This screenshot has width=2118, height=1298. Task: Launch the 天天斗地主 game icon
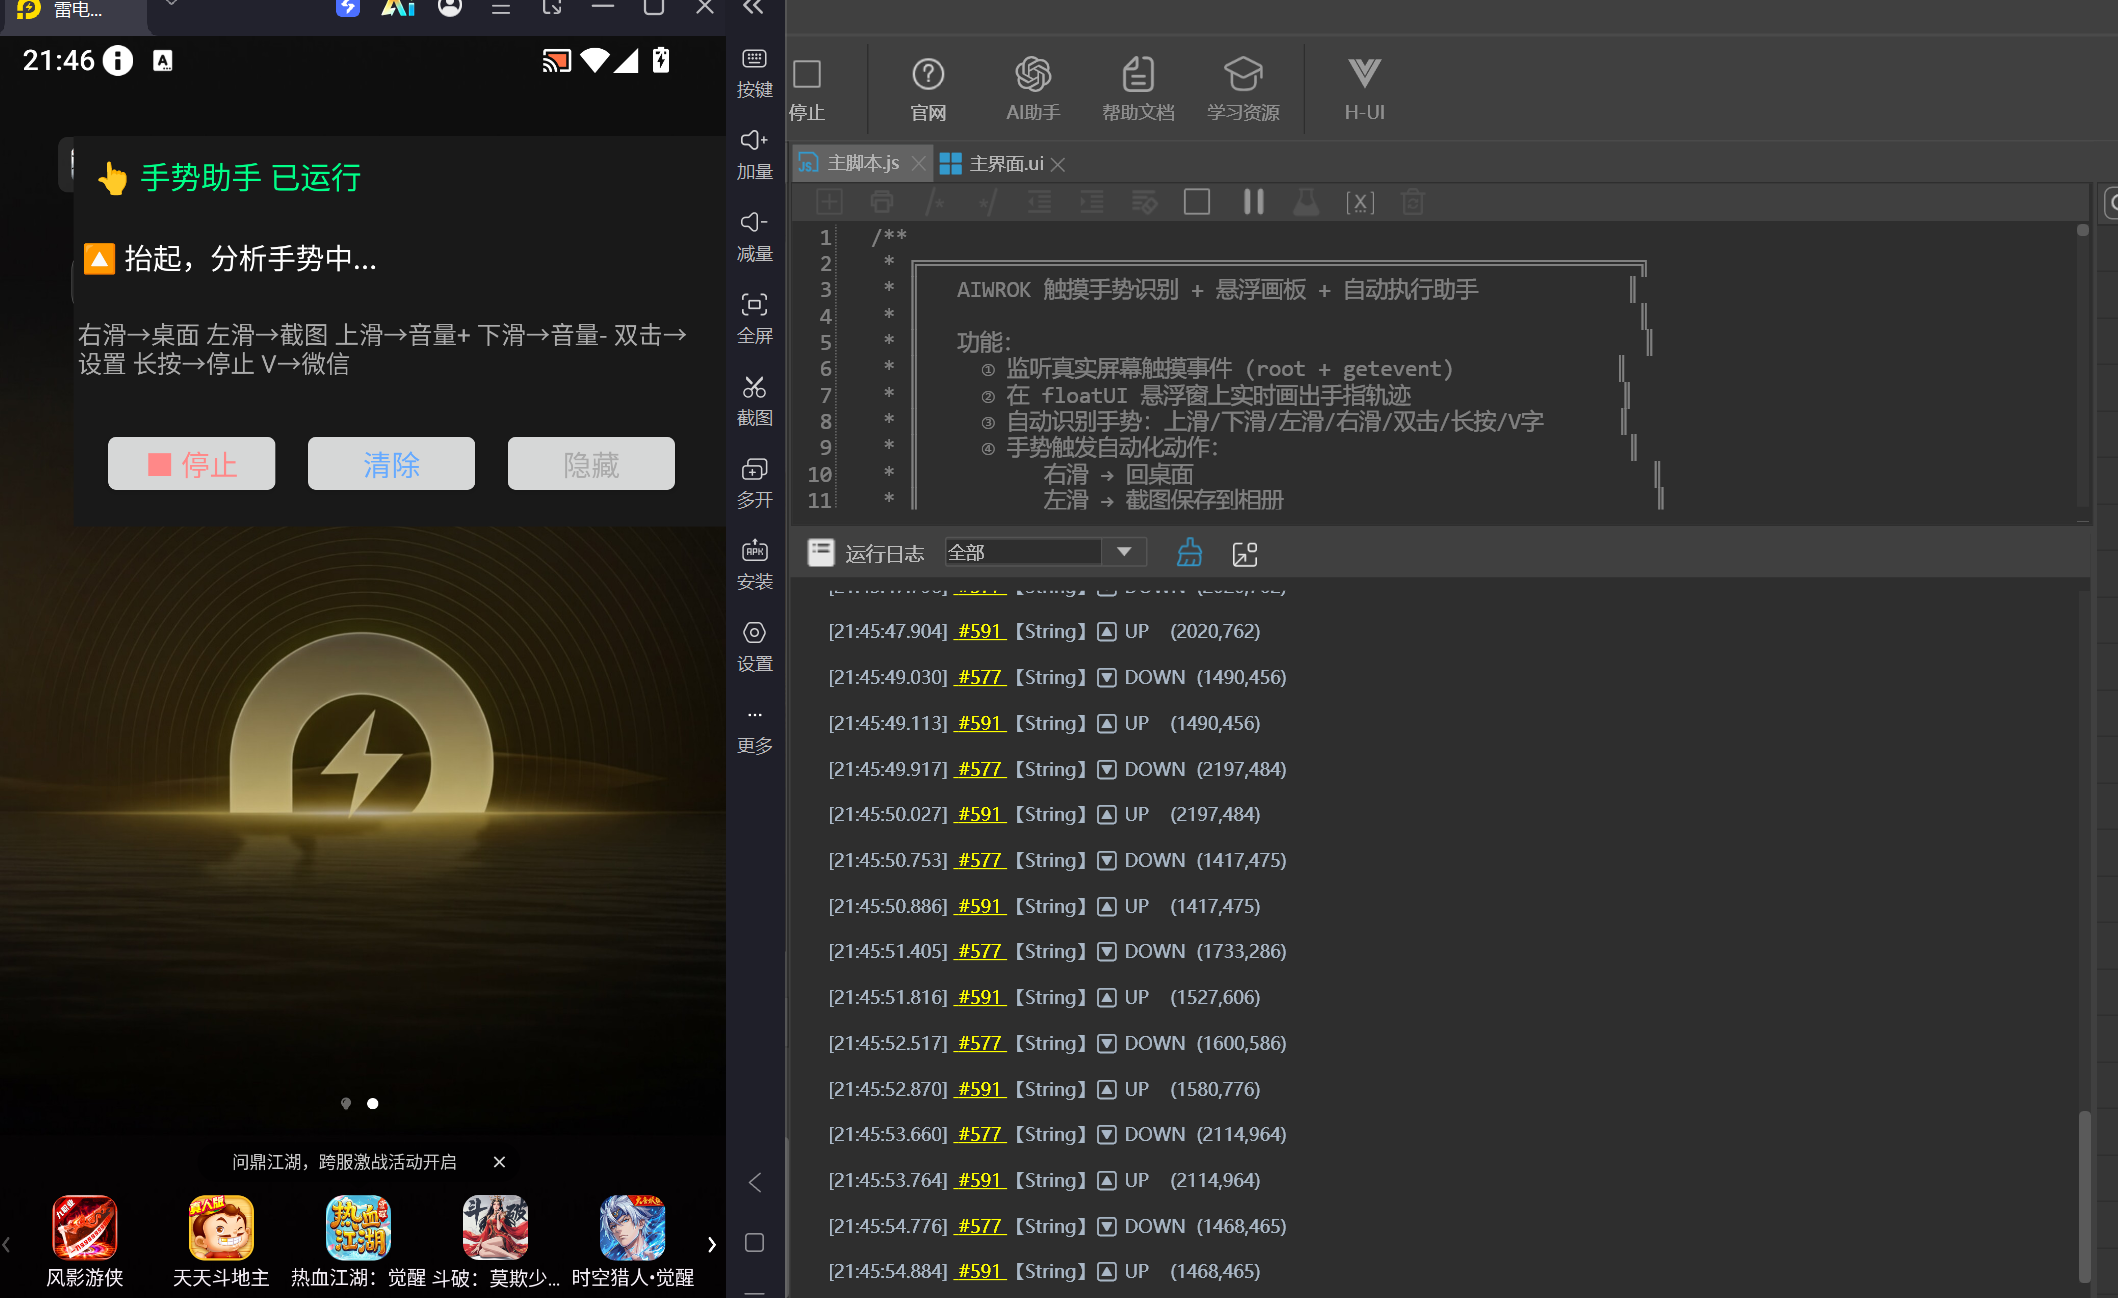221,1228
